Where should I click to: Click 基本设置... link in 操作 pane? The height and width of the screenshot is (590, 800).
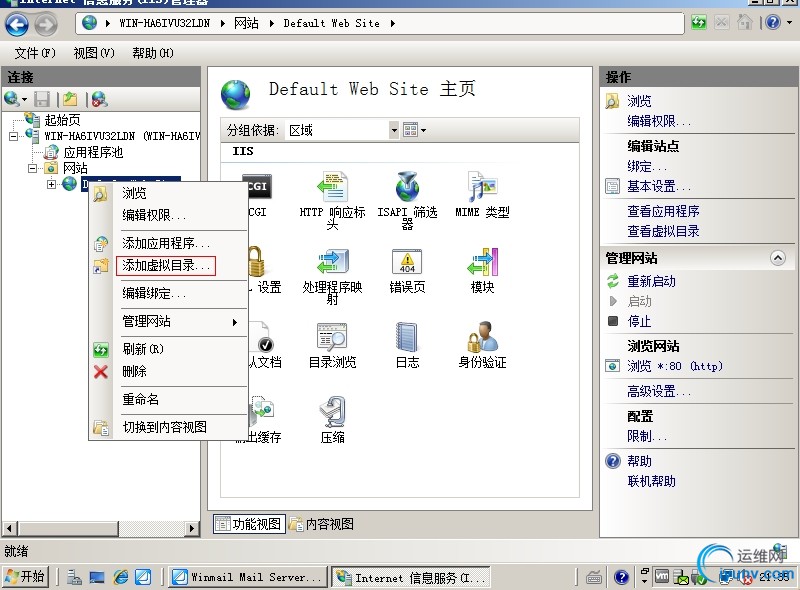[x=659, y=187]
